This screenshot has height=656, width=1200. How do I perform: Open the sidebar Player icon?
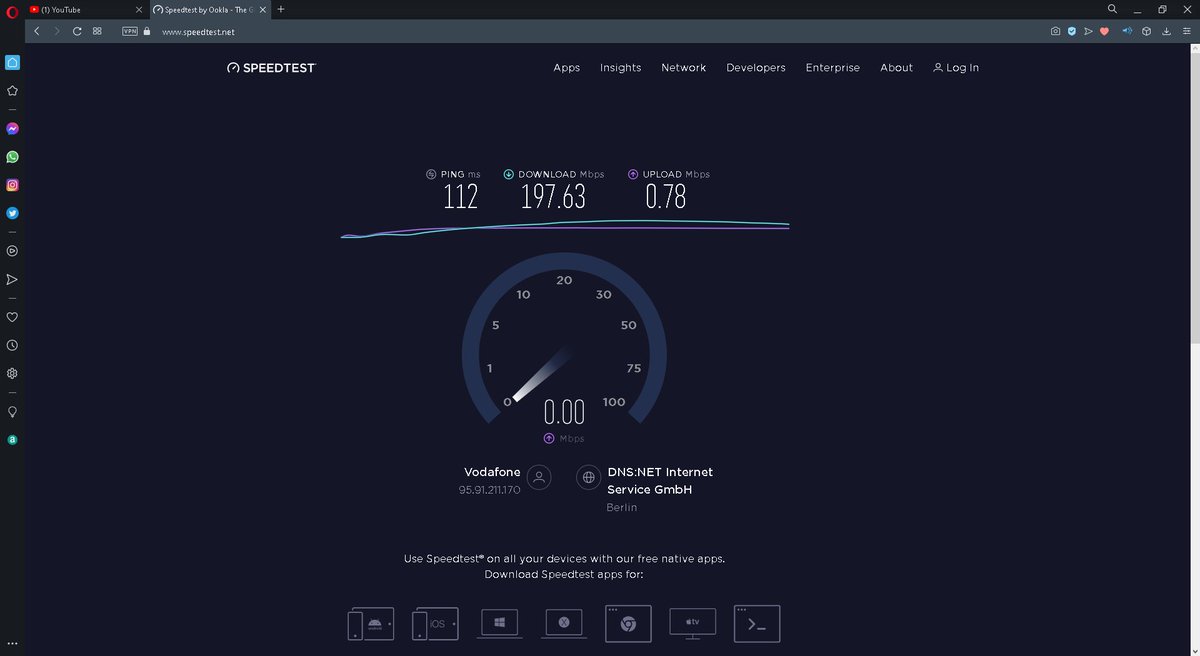[x=13, y=251]
